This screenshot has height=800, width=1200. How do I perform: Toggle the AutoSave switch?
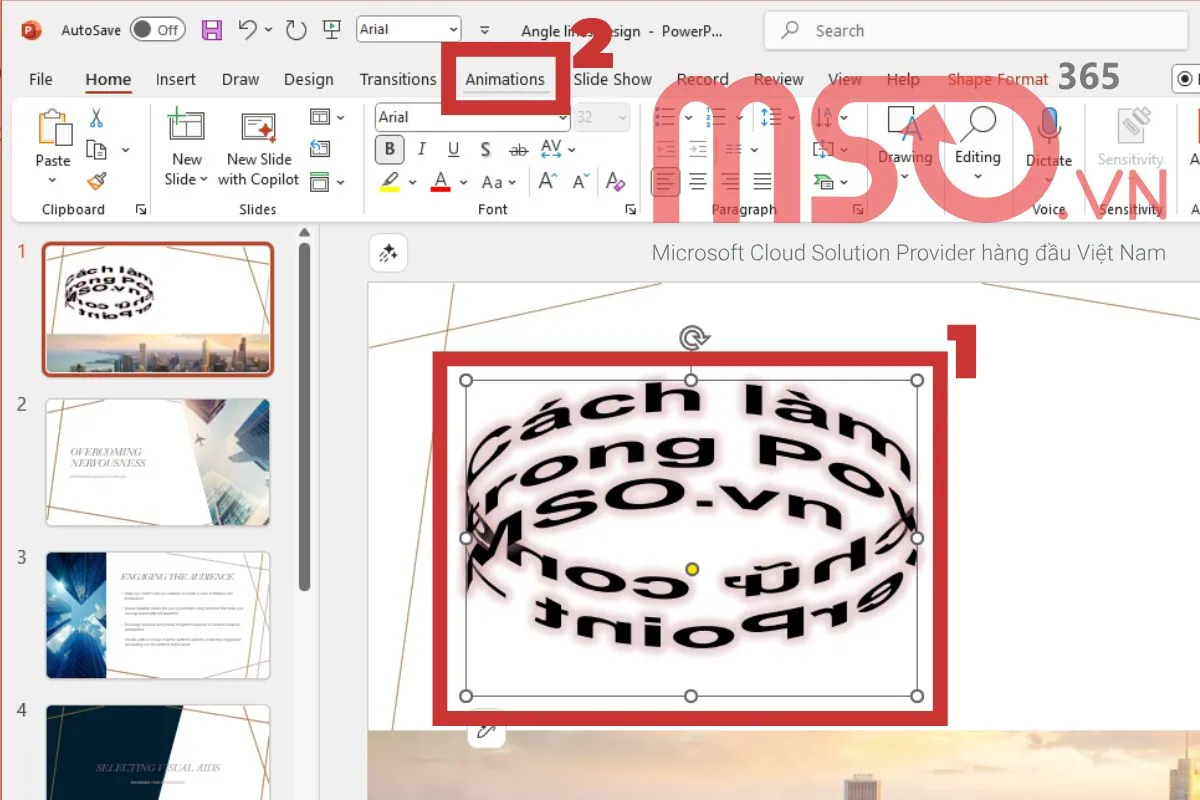coord(157,30)
